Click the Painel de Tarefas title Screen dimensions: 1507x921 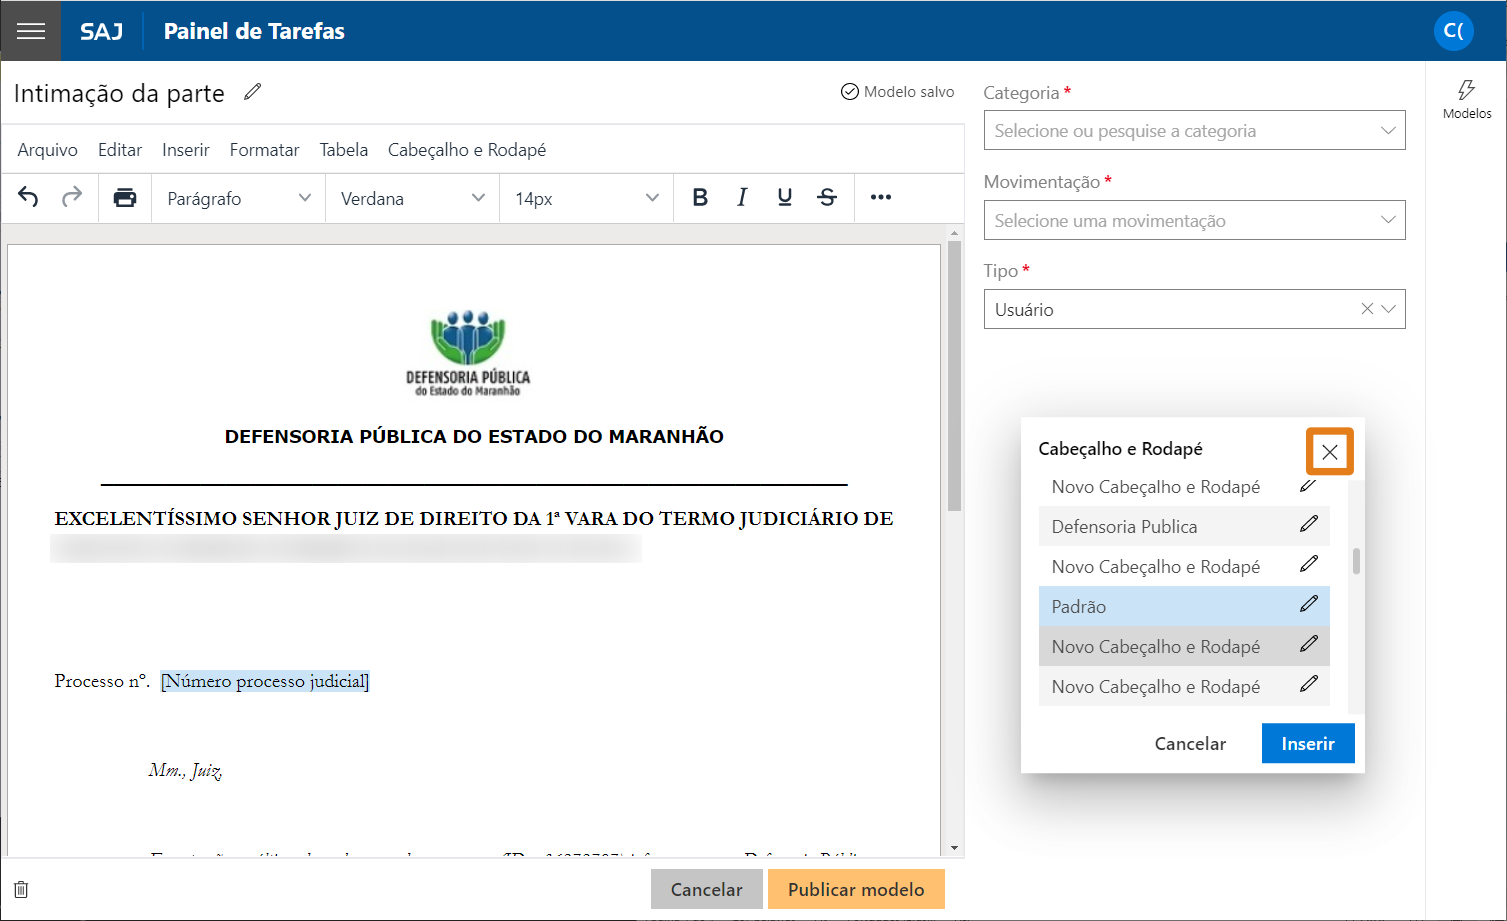tap(254, 31)
